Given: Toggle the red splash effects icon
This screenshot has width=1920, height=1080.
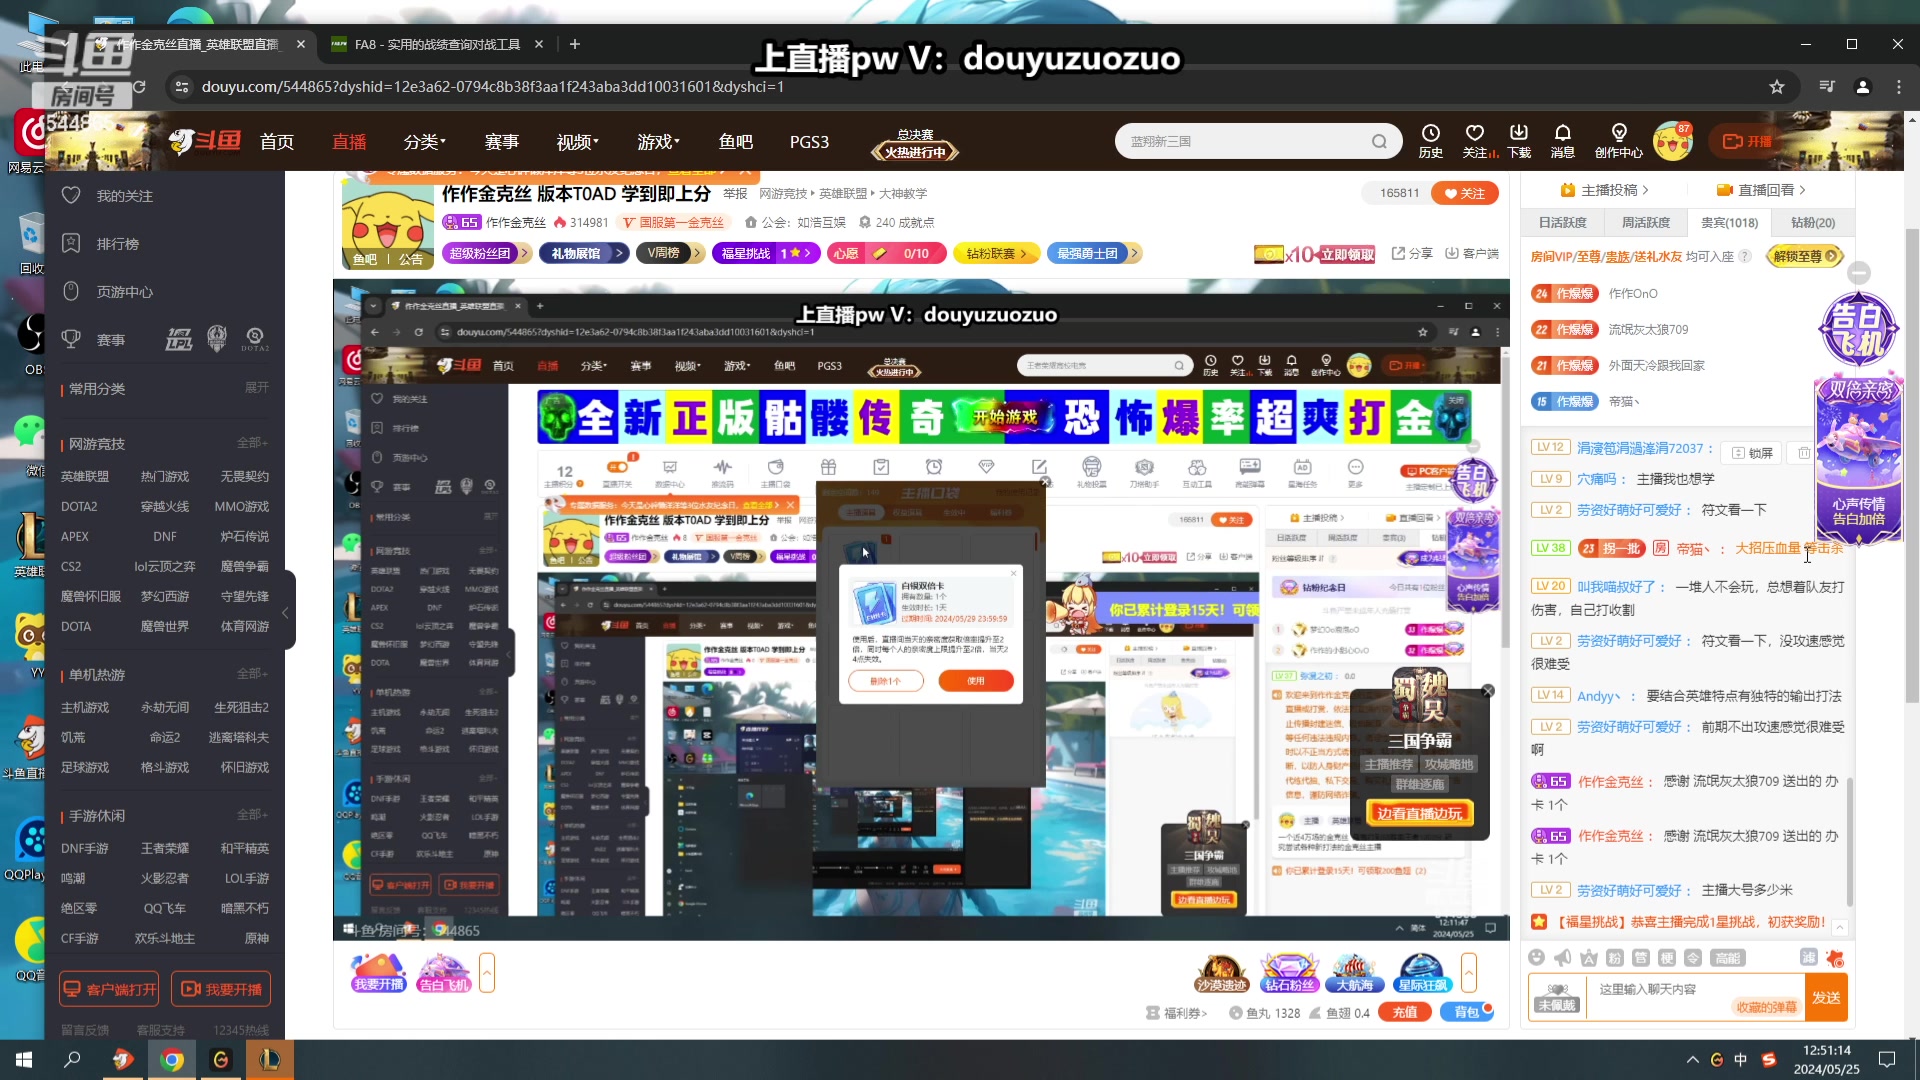Looking at the screenshot, I should [1835, 957].
